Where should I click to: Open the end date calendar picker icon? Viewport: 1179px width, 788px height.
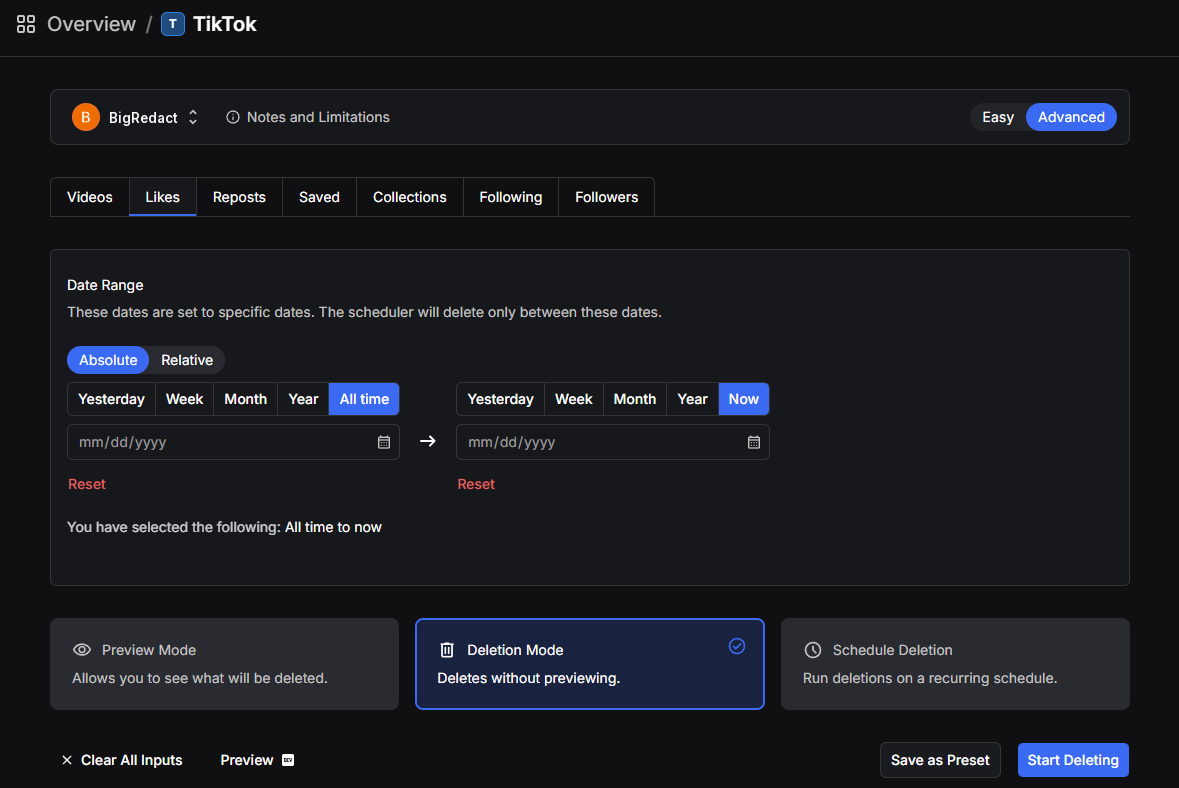[x=753, y=442]
